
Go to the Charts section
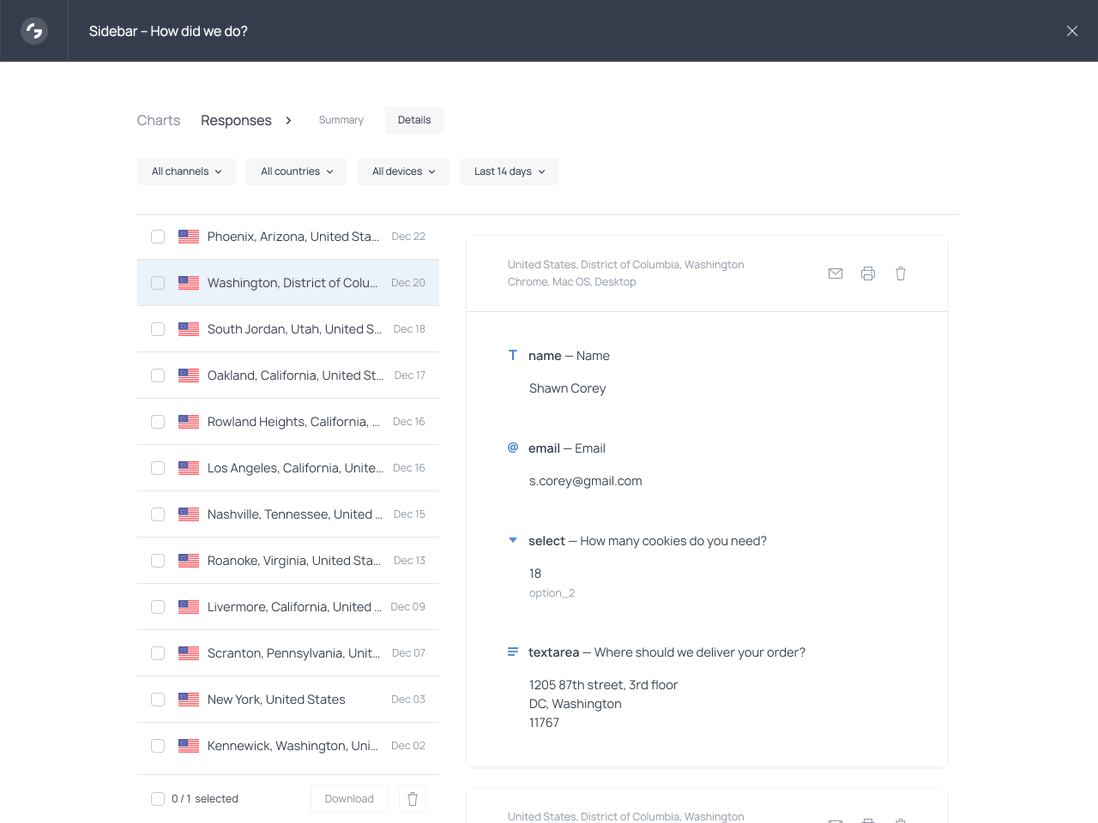coord(158,120)
